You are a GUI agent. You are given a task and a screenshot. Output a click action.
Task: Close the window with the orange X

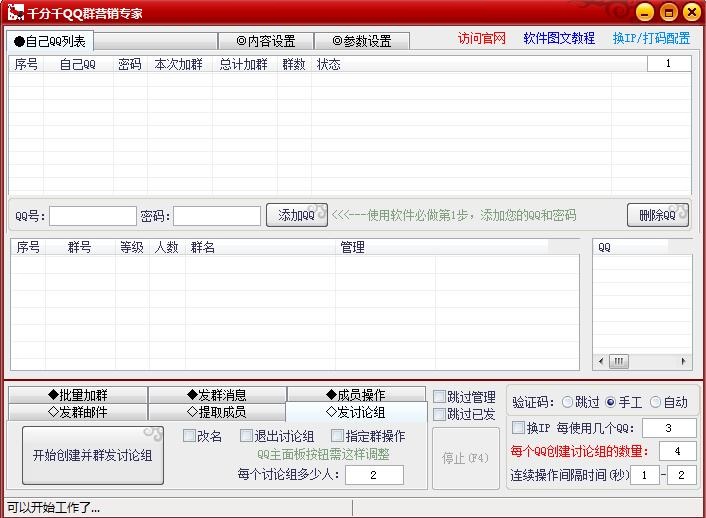tap(692, 12)
